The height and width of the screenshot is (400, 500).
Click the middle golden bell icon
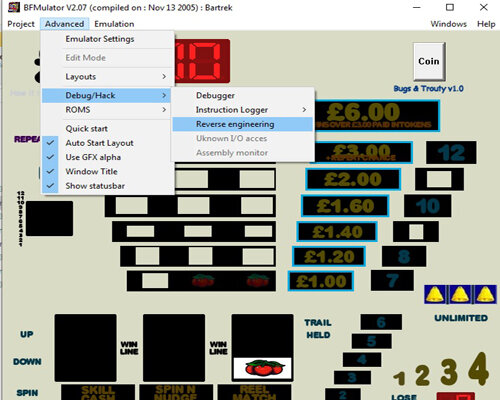[x=460, y=294]
